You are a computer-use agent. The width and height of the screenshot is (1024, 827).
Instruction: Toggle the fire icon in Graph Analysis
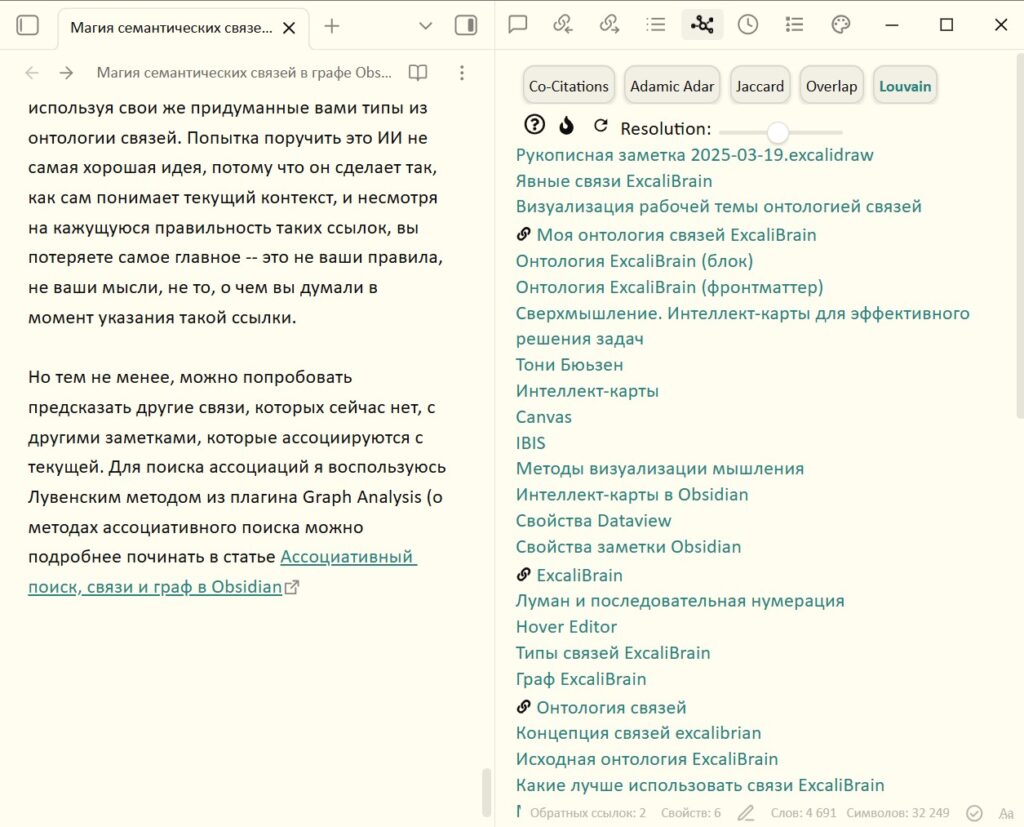(x=567, y=125)
